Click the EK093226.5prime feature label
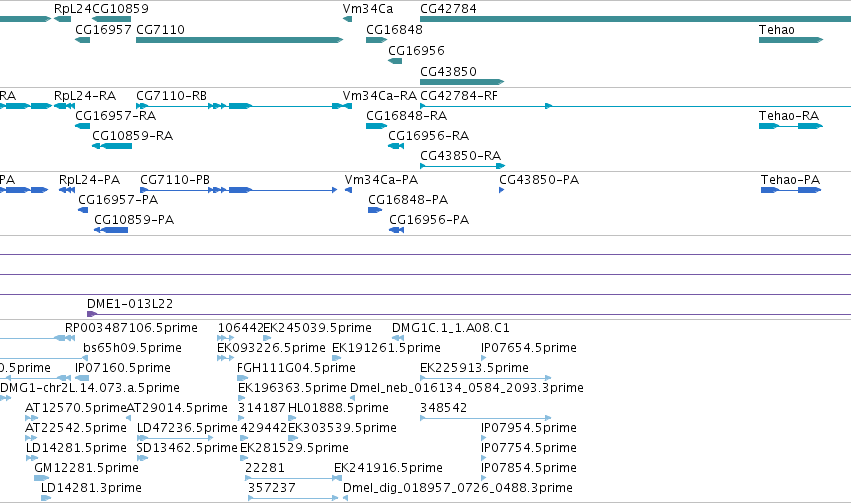The image size is (851, 503). 271,348
